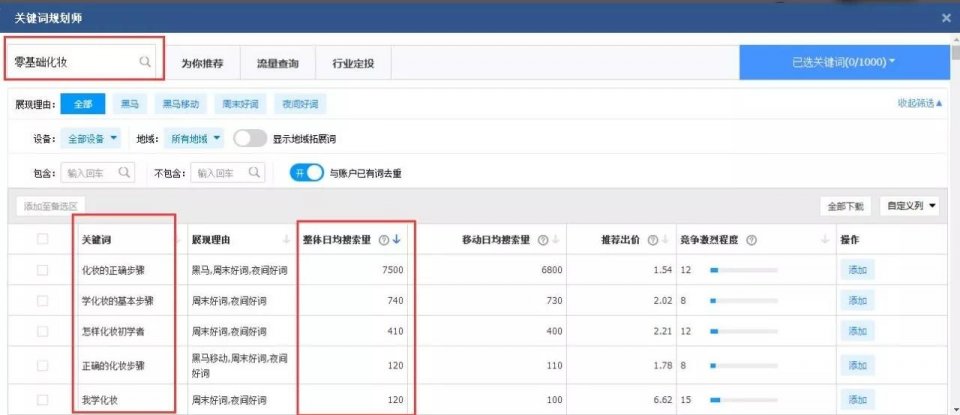Viewport: 960px width, 415px height.
Task: Expand the 已选关键词(0/1000) dropdown
Action: coord(843,62)
